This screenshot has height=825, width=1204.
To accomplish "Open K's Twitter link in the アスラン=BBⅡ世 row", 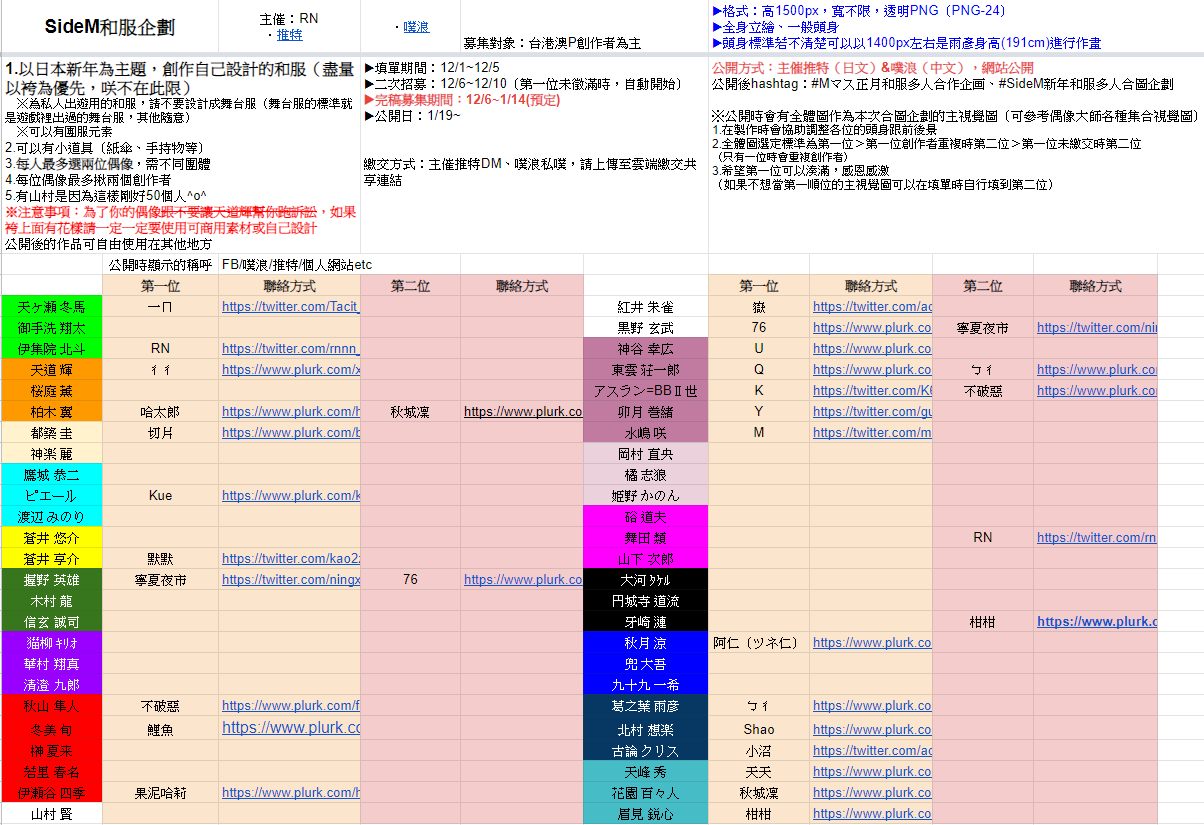I will pyautogui.click(x=872, y=390).
